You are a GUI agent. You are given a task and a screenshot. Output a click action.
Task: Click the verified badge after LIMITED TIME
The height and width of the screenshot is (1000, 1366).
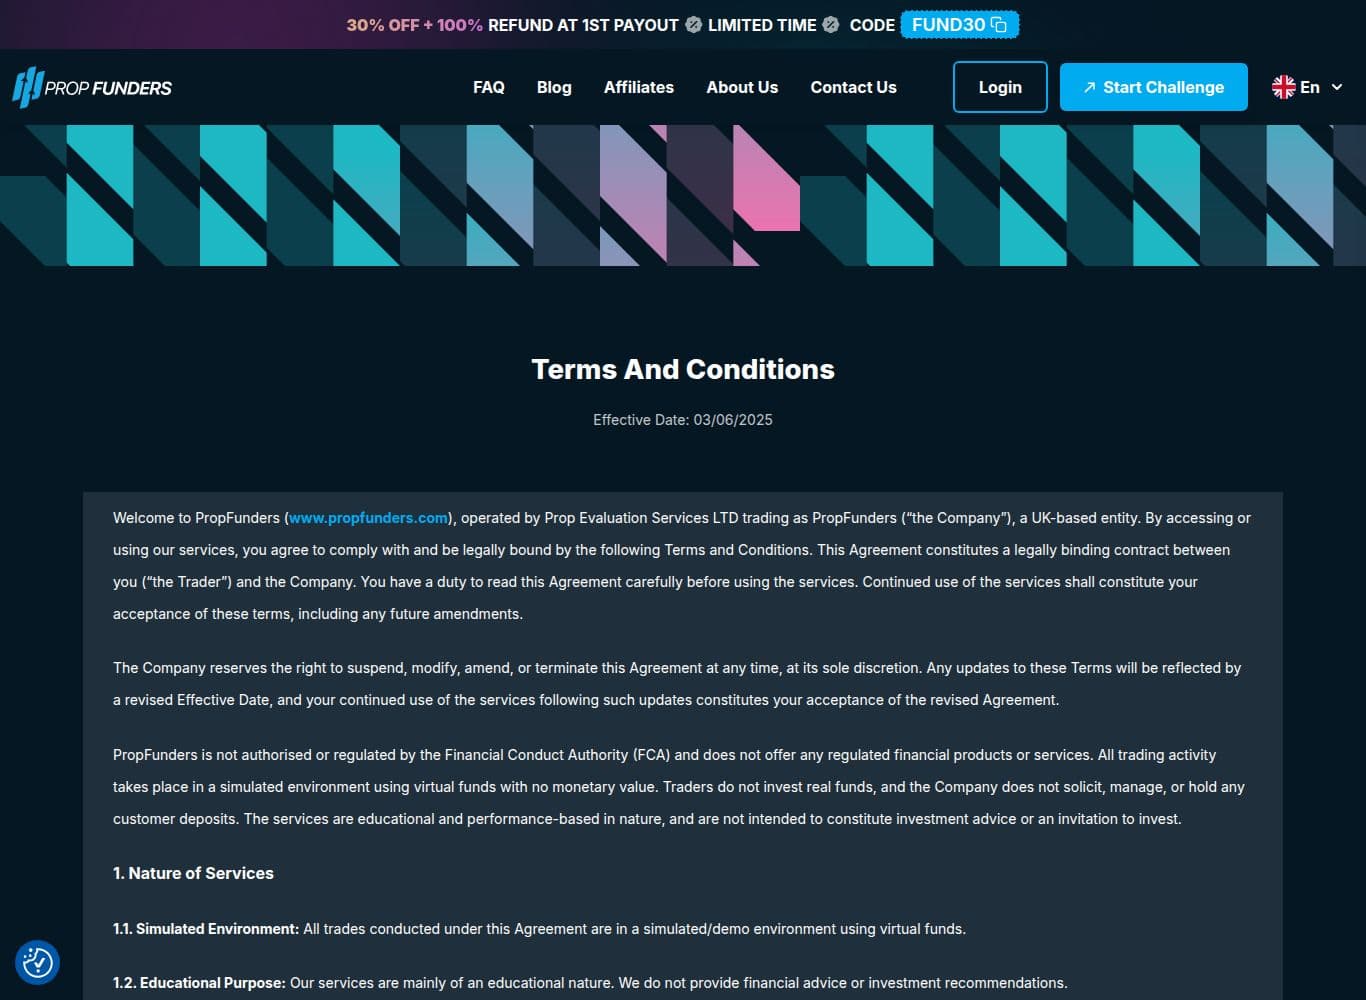[x=830, y=25]
